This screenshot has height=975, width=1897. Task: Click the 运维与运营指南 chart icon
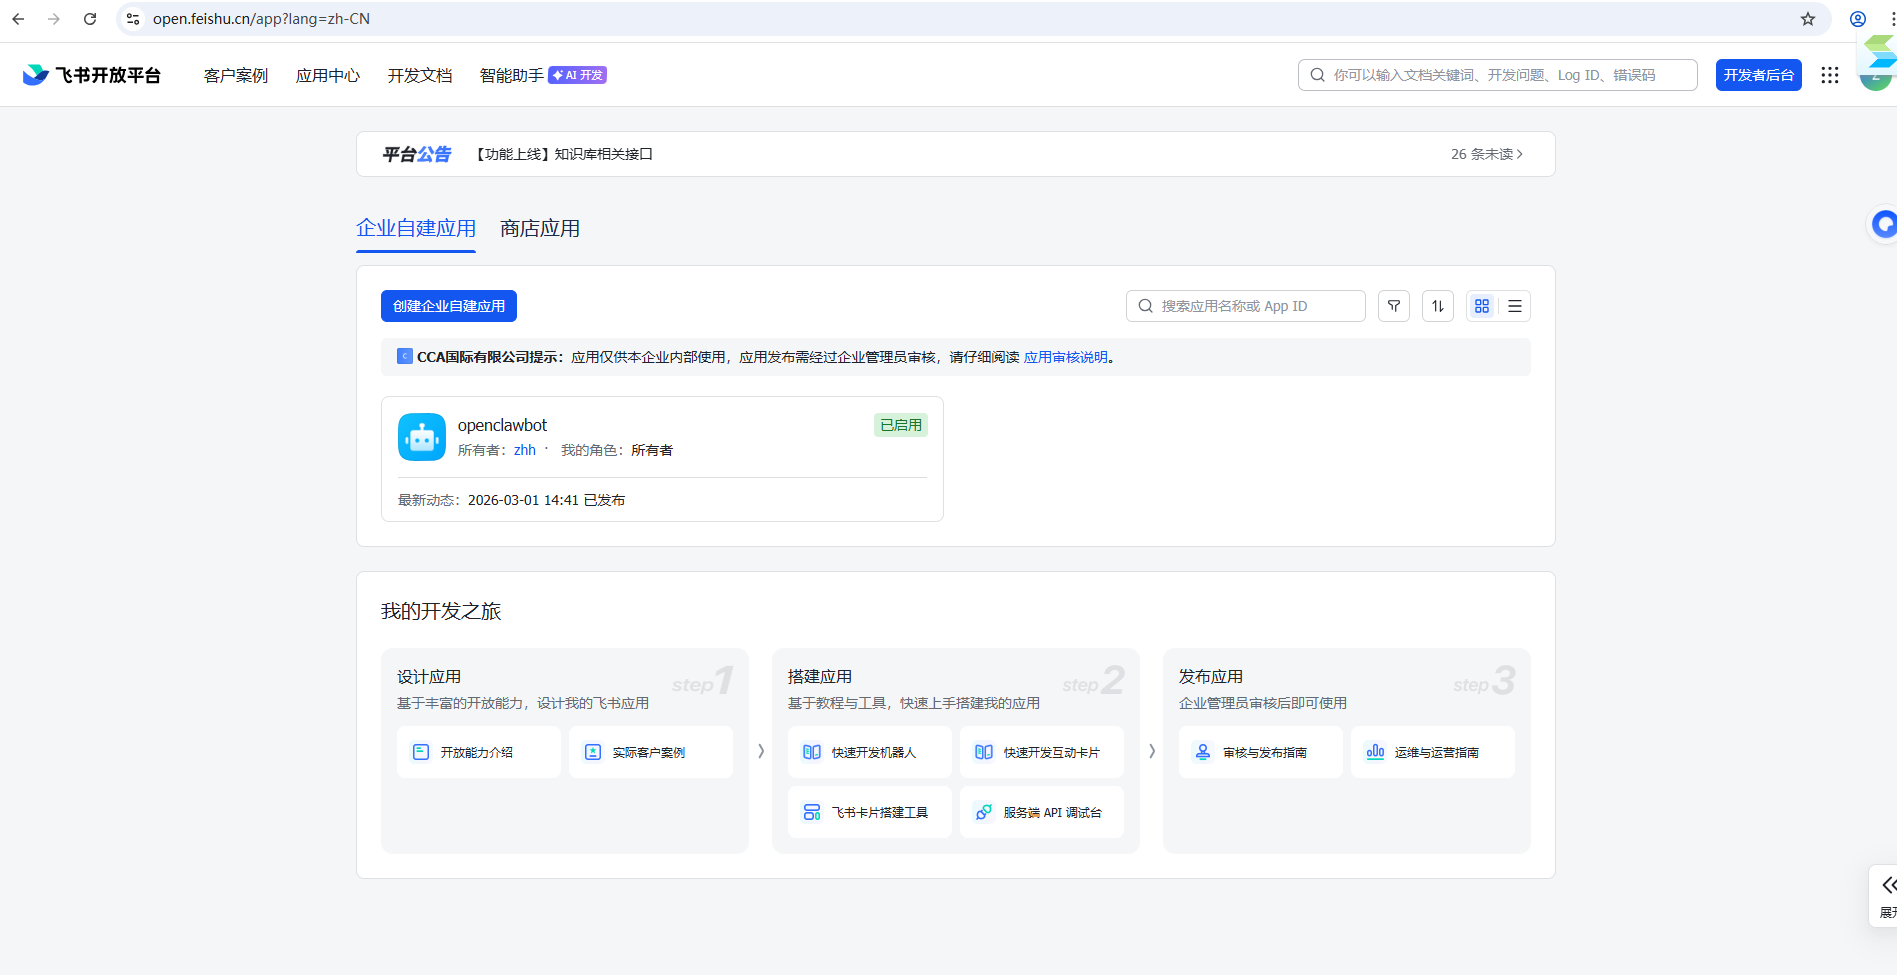[1375, 752]
